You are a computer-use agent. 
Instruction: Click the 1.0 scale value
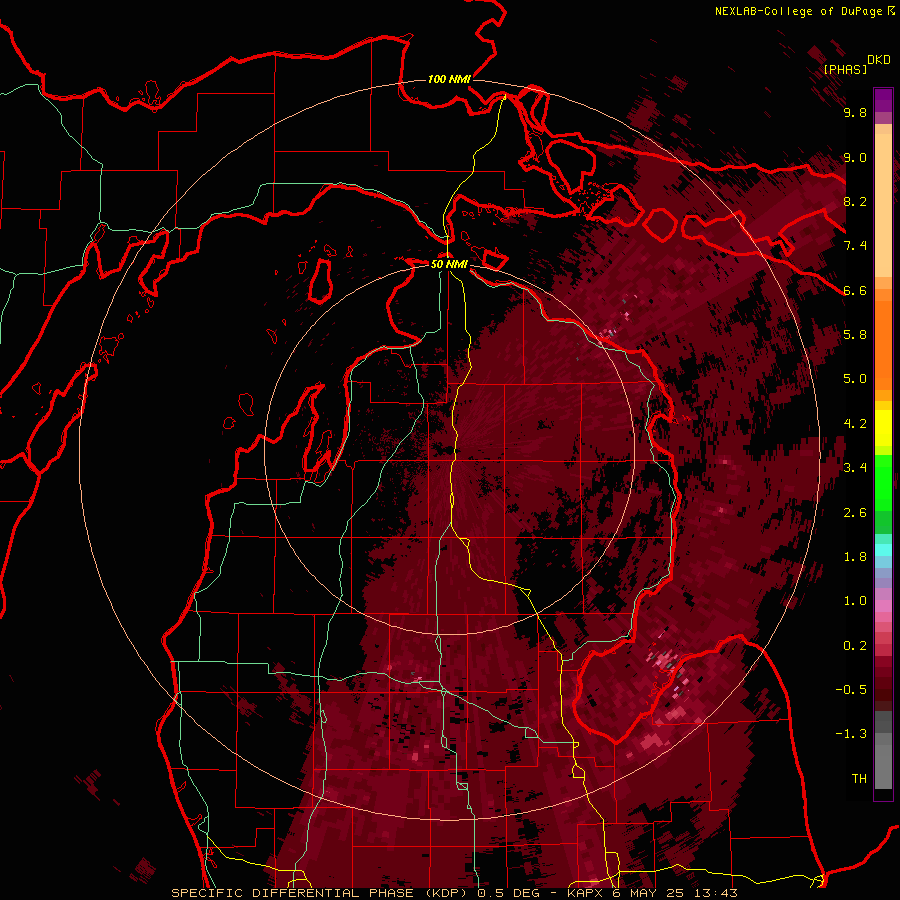click(x=855, y=602)
